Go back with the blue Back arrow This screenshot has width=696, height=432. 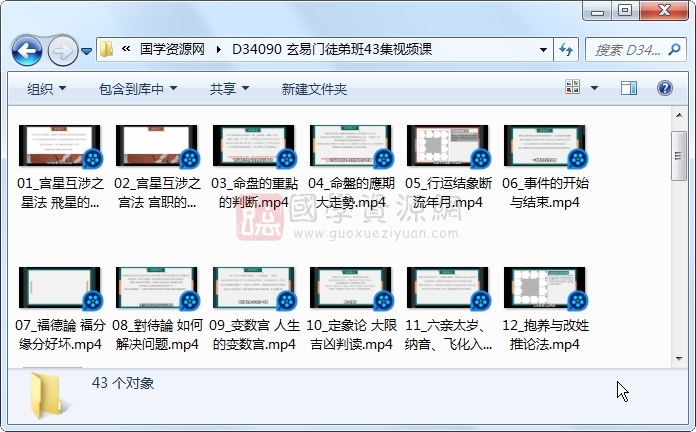click(x=27, y=51)
